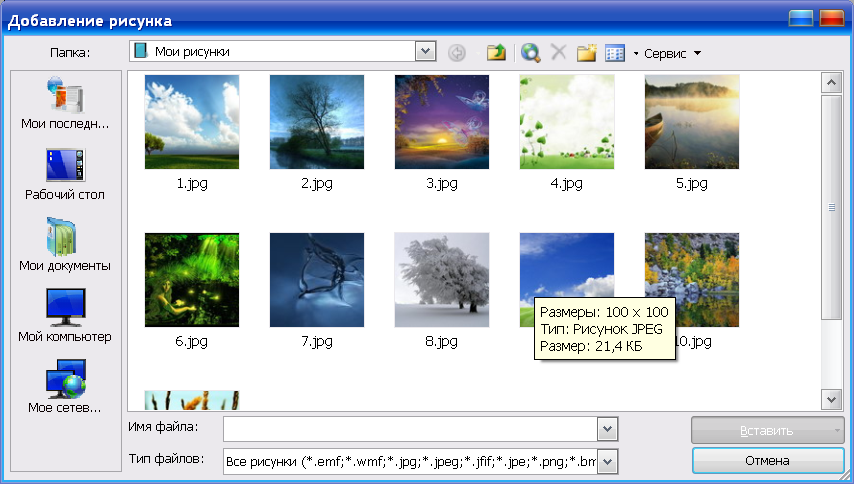Select thumbnail 8.jpg snowy tree
This screenshot has width=854, height=484.
point(442,280)
